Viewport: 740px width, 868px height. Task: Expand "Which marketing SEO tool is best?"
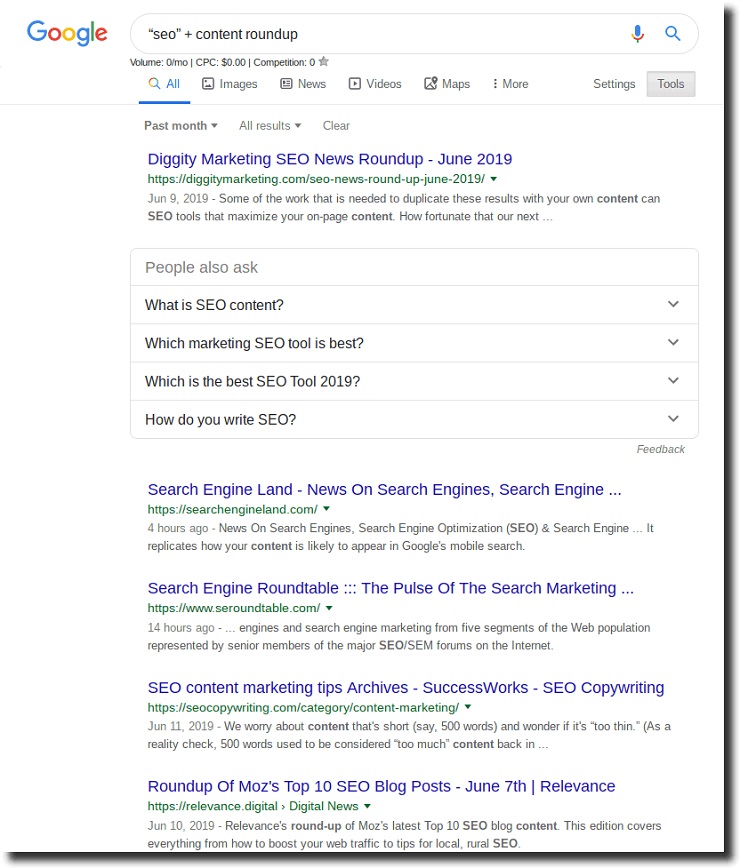pos(414,343)
